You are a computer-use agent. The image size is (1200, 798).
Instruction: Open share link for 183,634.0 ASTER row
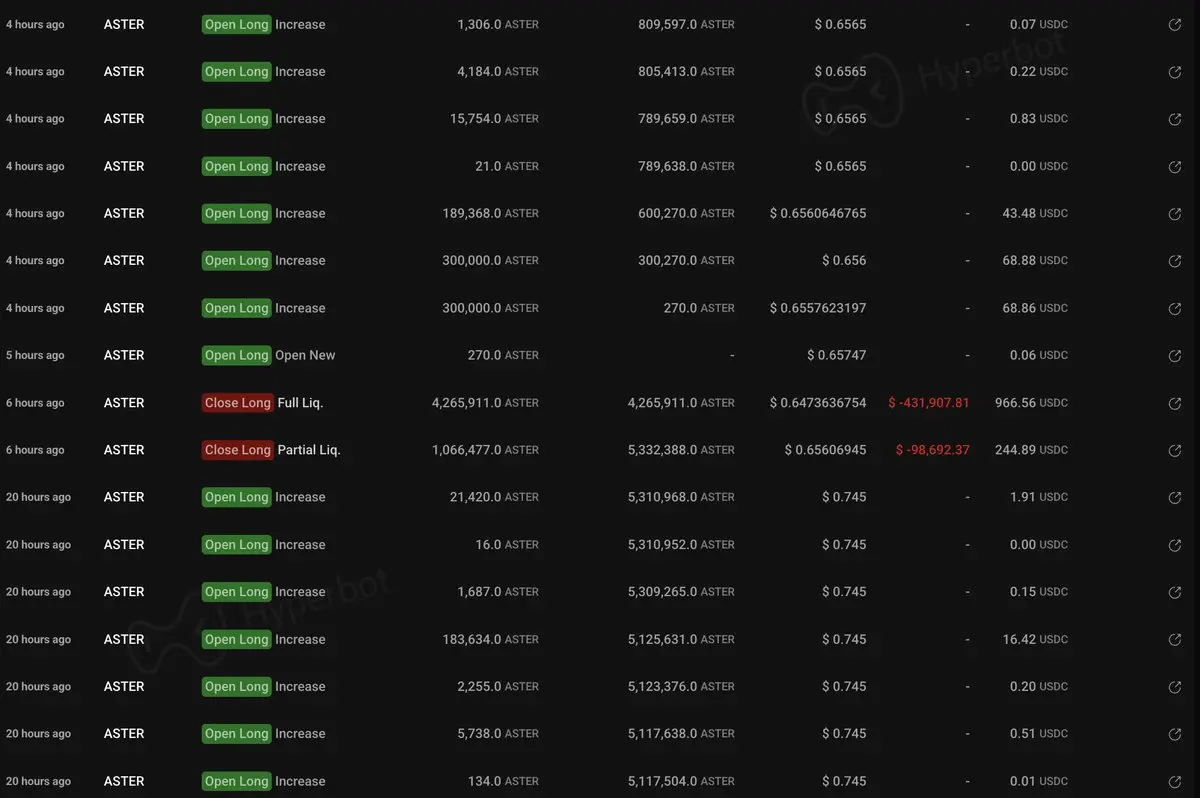tap(1175, 640)
